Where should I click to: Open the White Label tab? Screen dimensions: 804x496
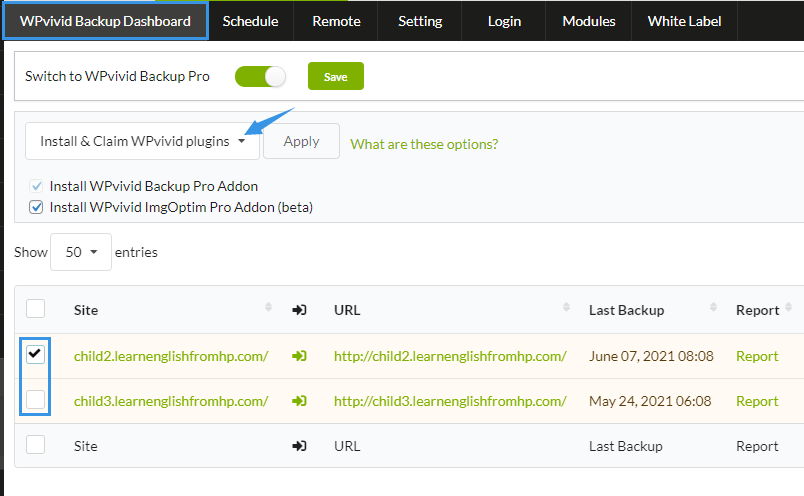[x=684, y=21]
